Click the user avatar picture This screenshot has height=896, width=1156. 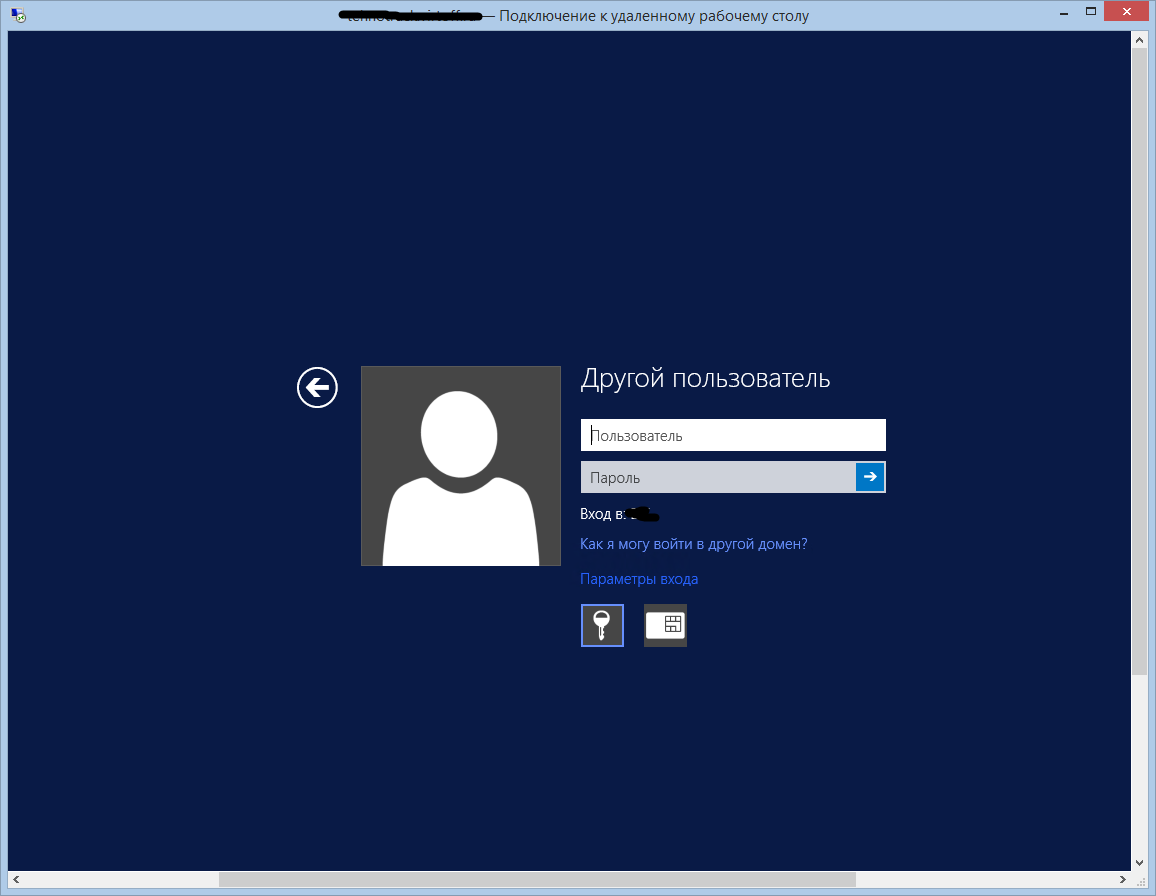(x=460, y=466)
